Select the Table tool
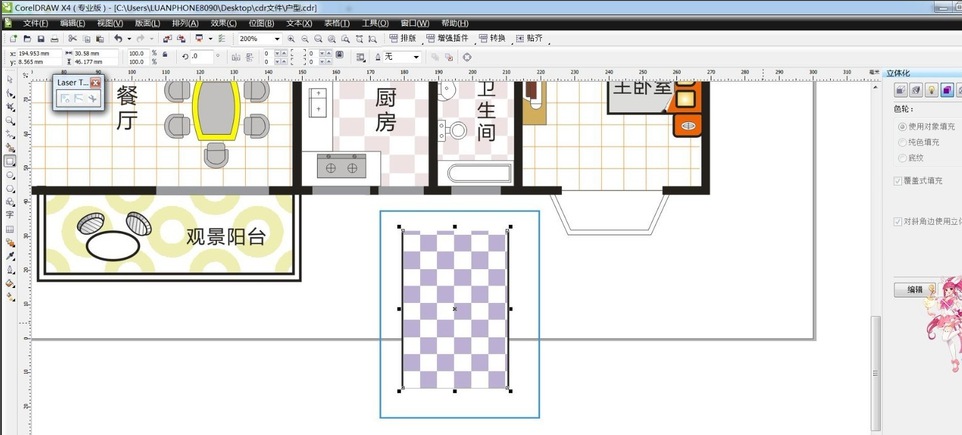This screenshot has height=435, width=962. point(10,229)
